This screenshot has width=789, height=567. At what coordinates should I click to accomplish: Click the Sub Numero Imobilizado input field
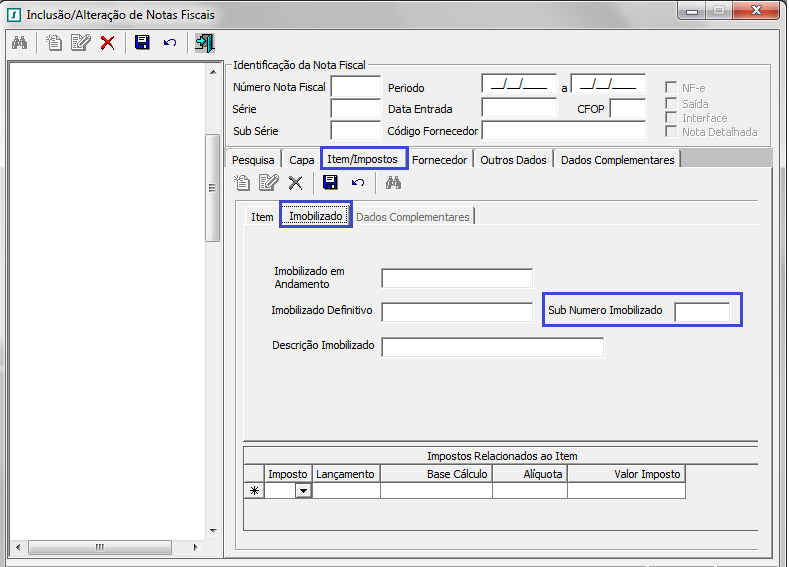click(702, 312)
